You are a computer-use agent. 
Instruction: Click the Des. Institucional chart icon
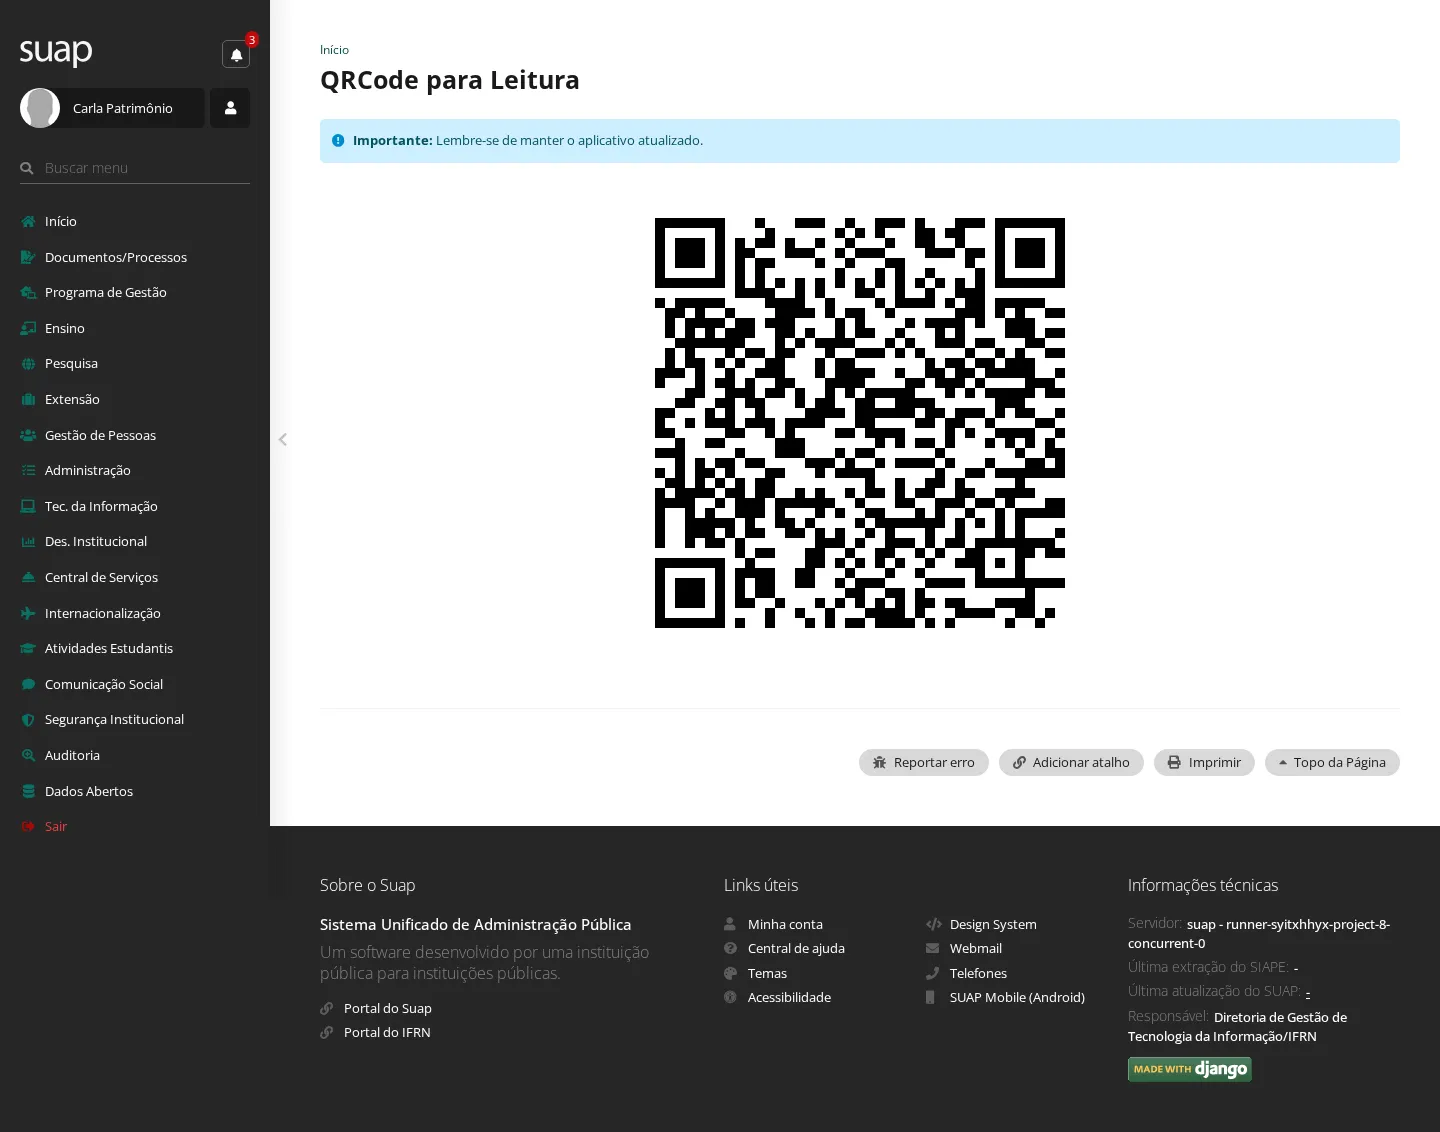pos(28,541)
